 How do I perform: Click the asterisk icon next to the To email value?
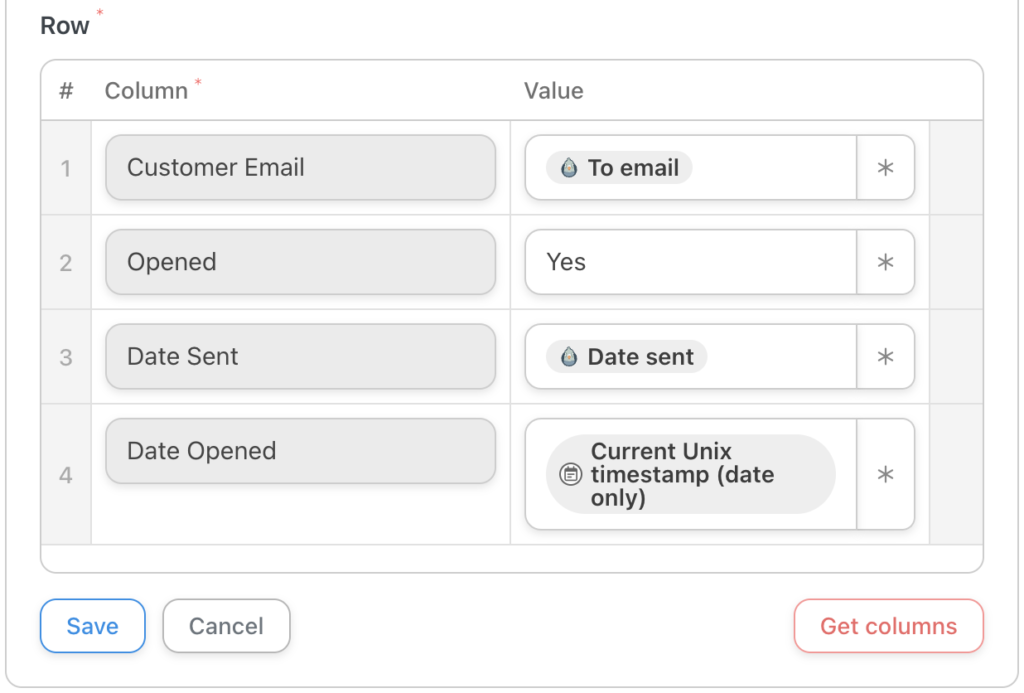(885, 167)
